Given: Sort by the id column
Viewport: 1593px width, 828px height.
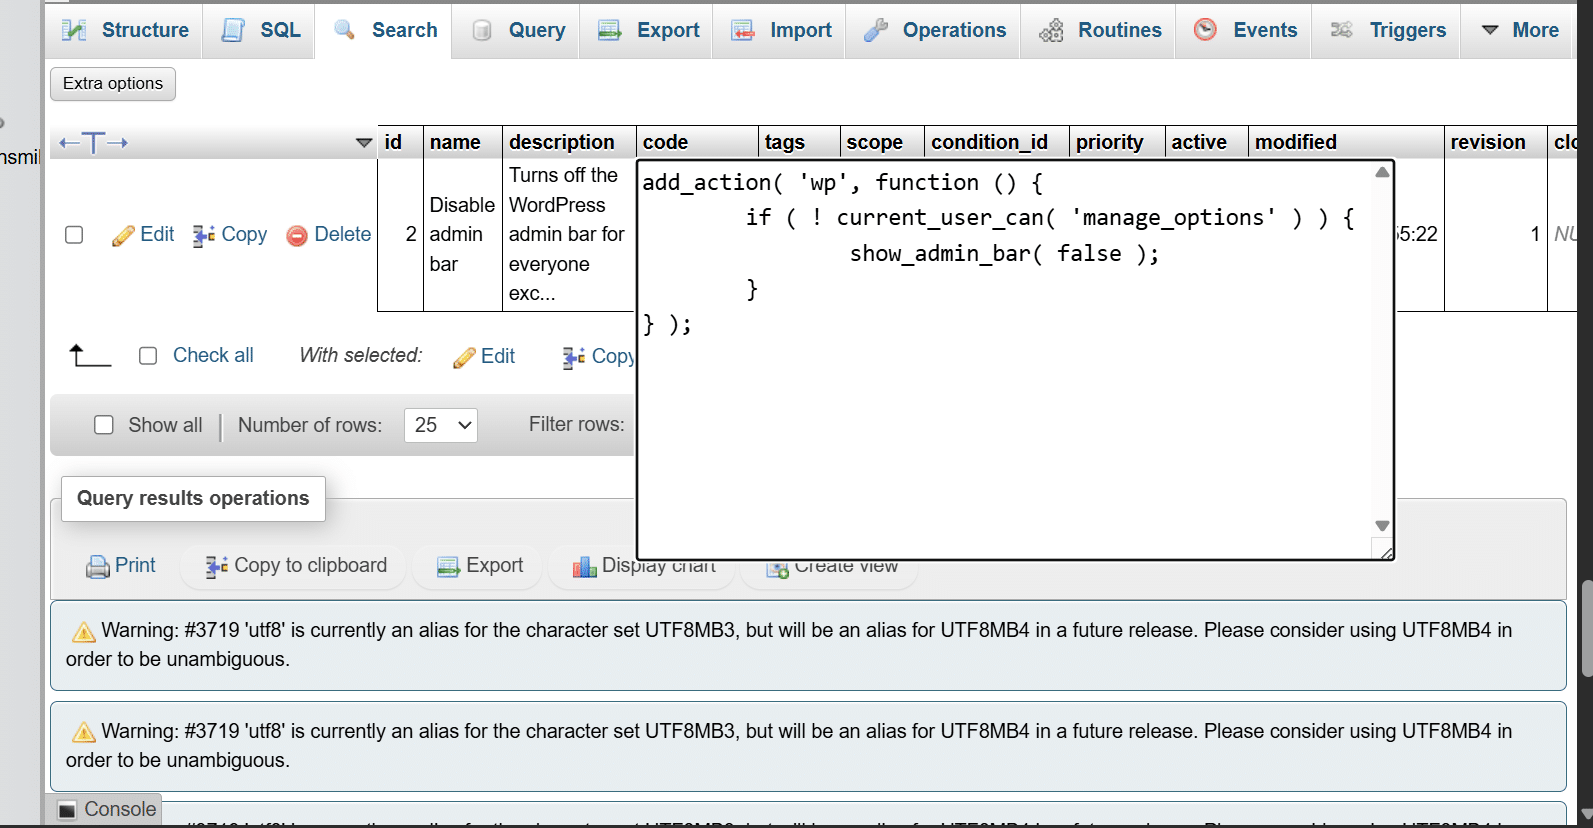Looking at the screenshot, I should 393,142.
